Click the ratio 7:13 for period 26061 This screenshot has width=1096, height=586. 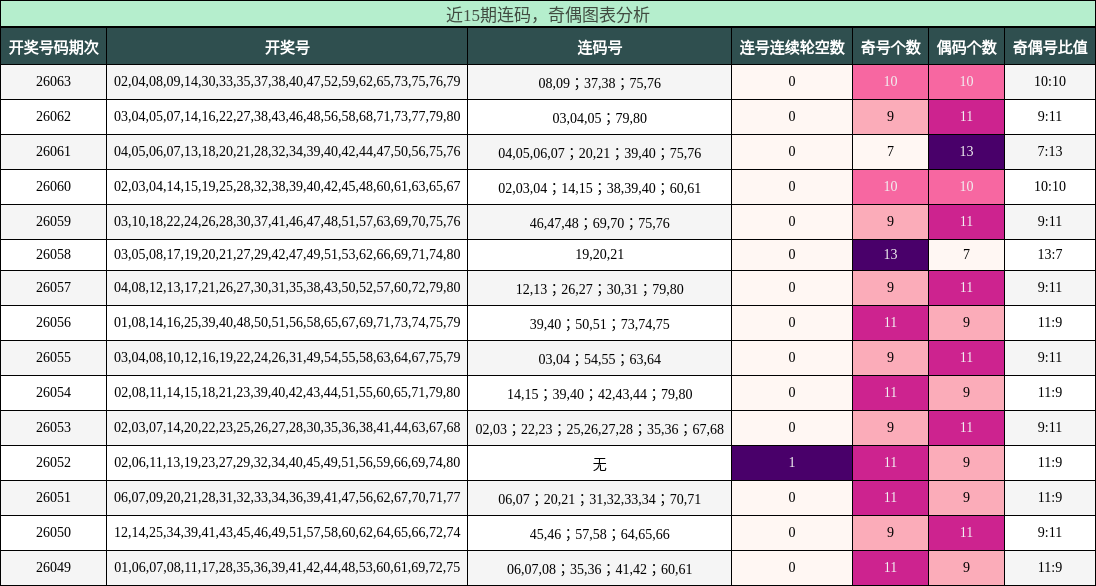pos(1049,152)
